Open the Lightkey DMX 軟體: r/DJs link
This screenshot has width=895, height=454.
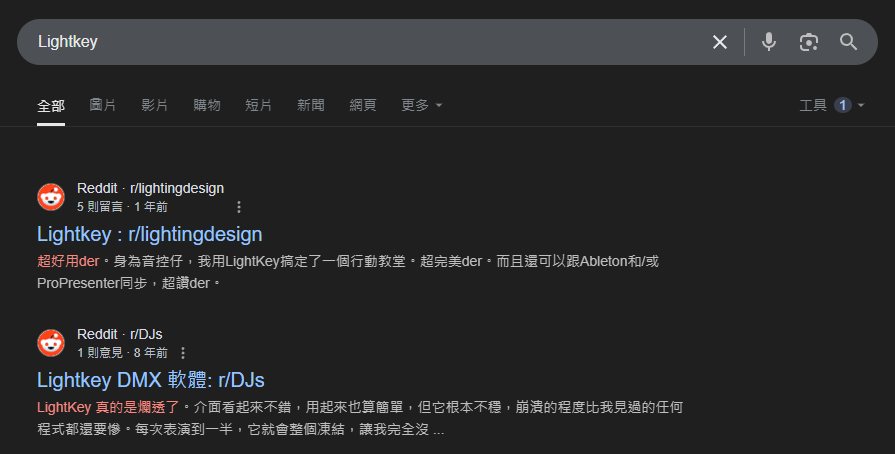[151, 380]
